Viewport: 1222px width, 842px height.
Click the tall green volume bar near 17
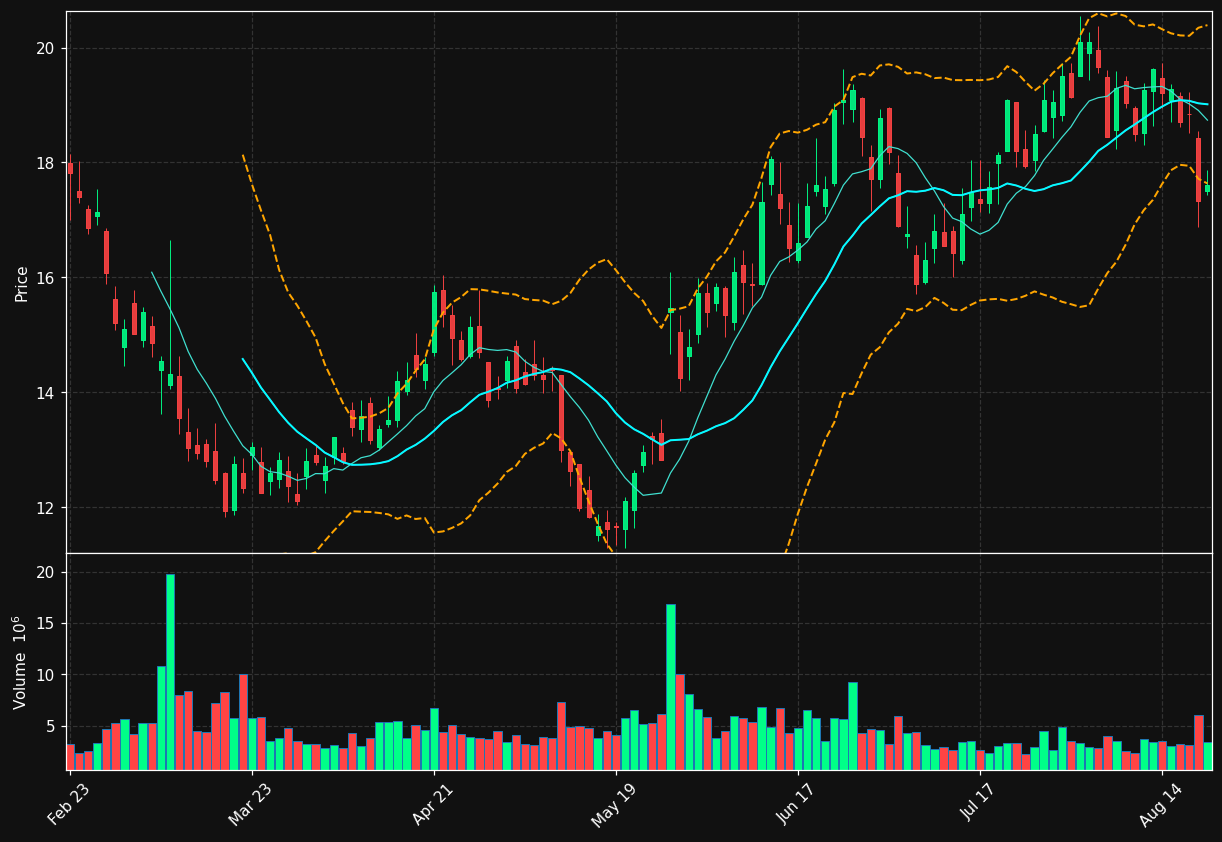(x=671, y=687)
